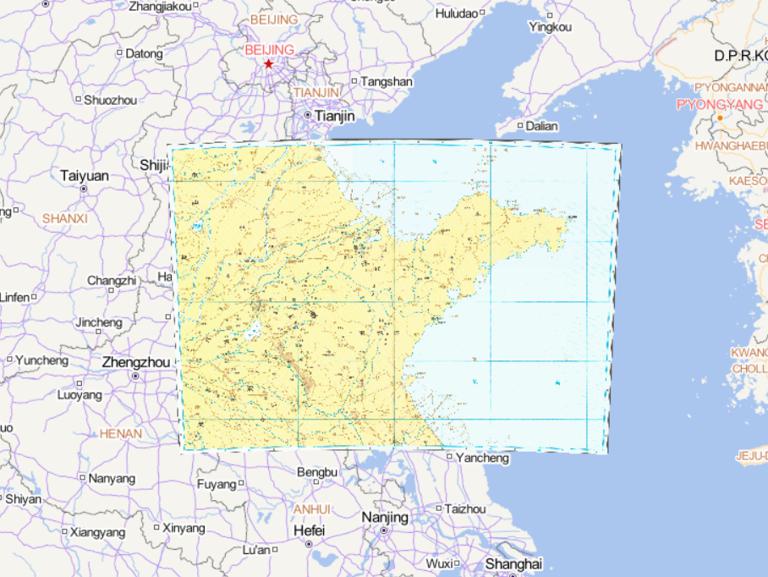
Task: Click the circle marker below Taiyuan label
Action: [84, 189]
